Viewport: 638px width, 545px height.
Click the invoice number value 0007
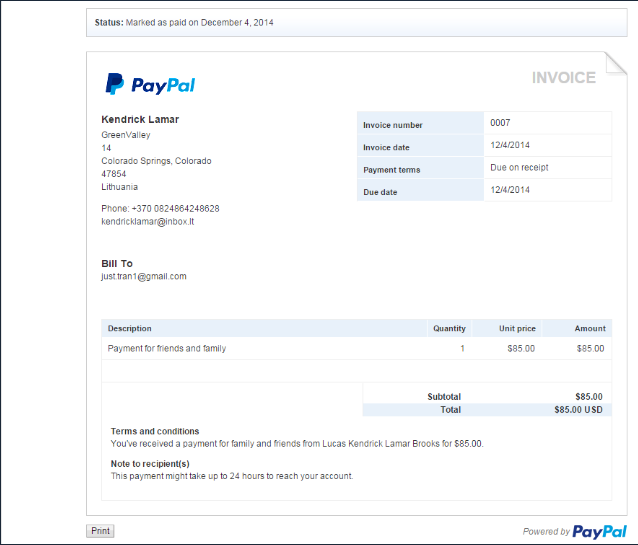(x=500, y=123)
